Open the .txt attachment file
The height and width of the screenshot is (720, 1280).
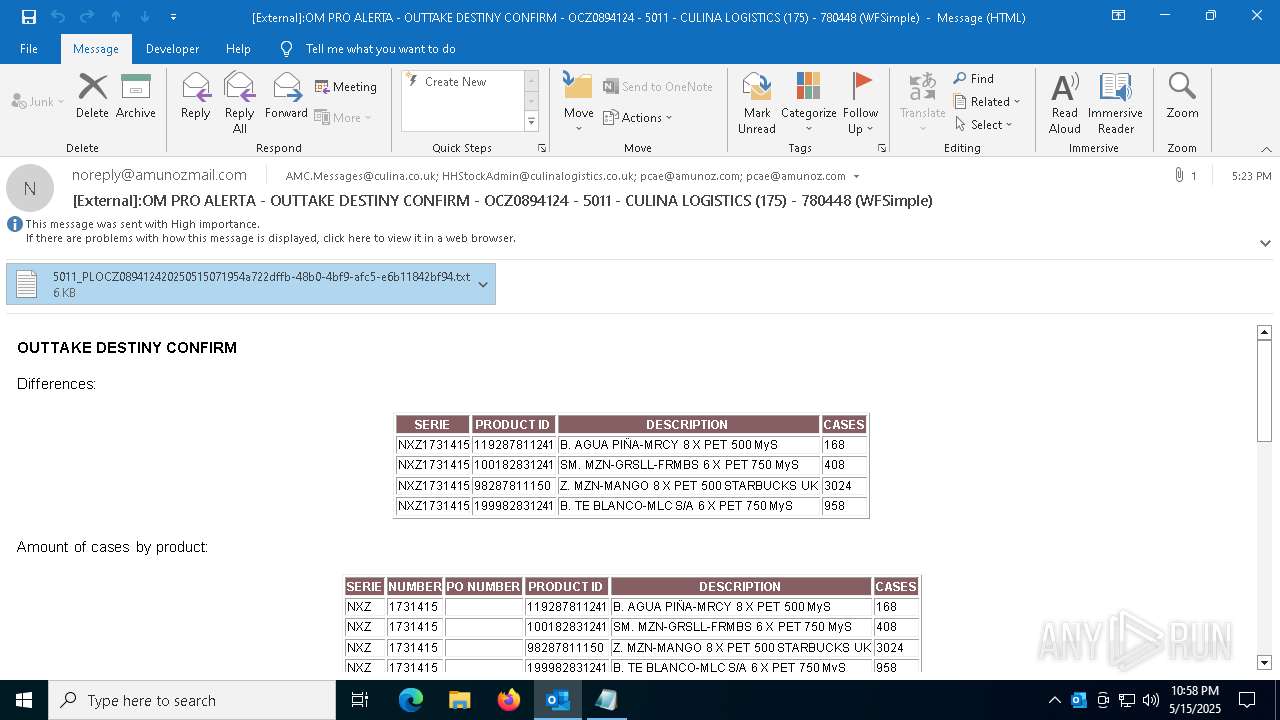coord(251,284)
